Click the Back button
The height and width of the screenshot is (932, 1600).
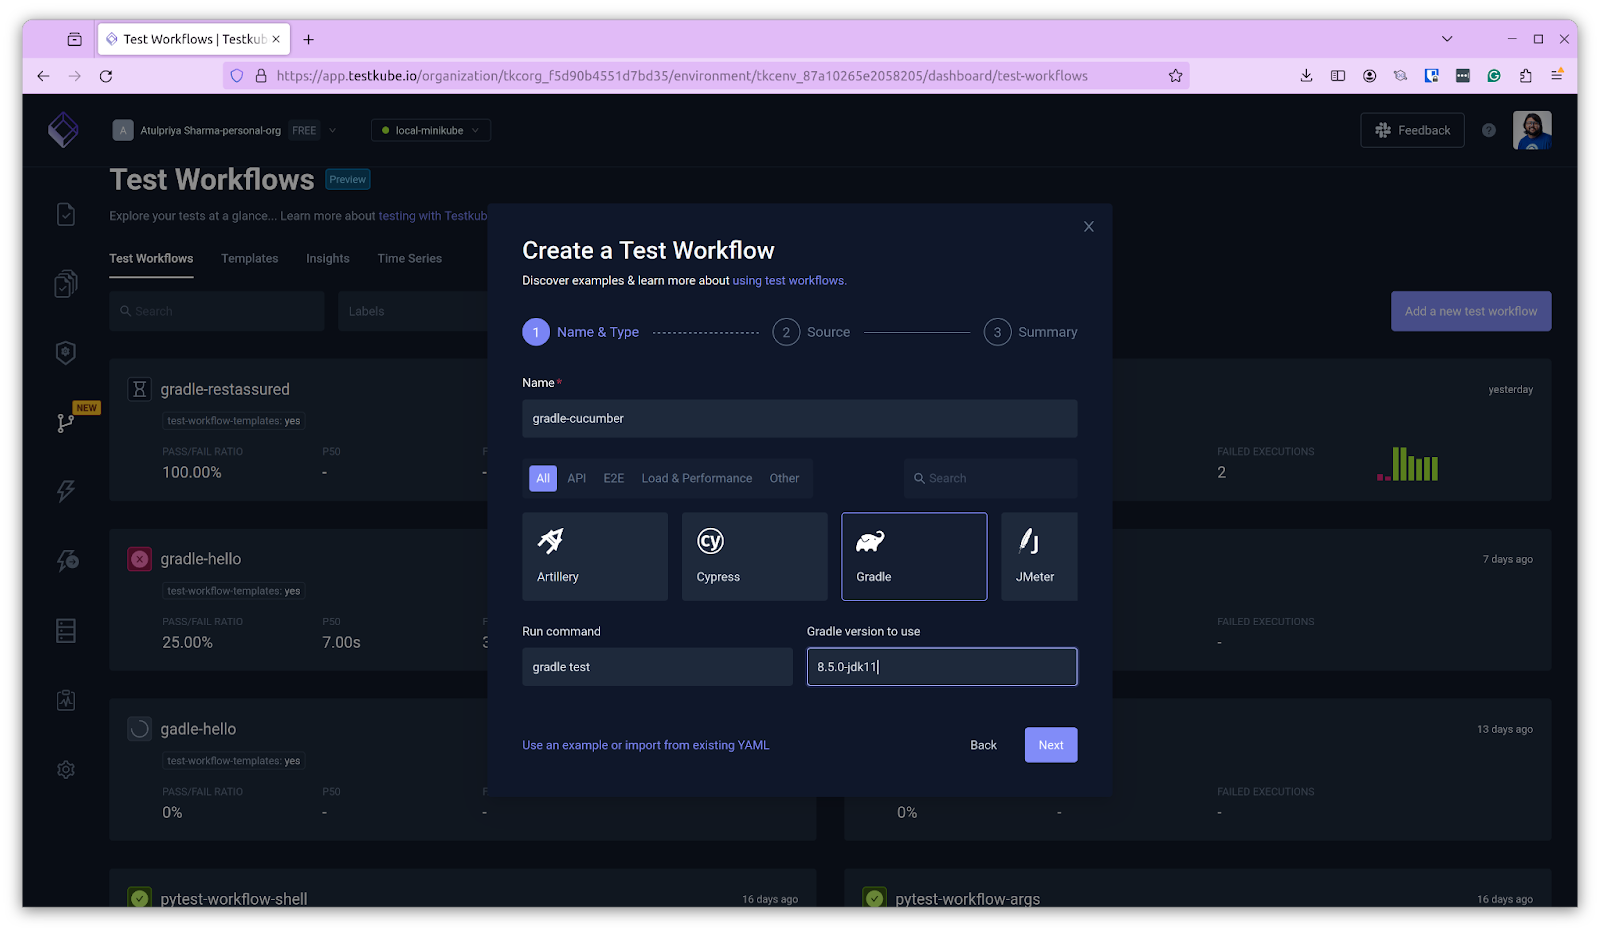(x=983, y=745)
